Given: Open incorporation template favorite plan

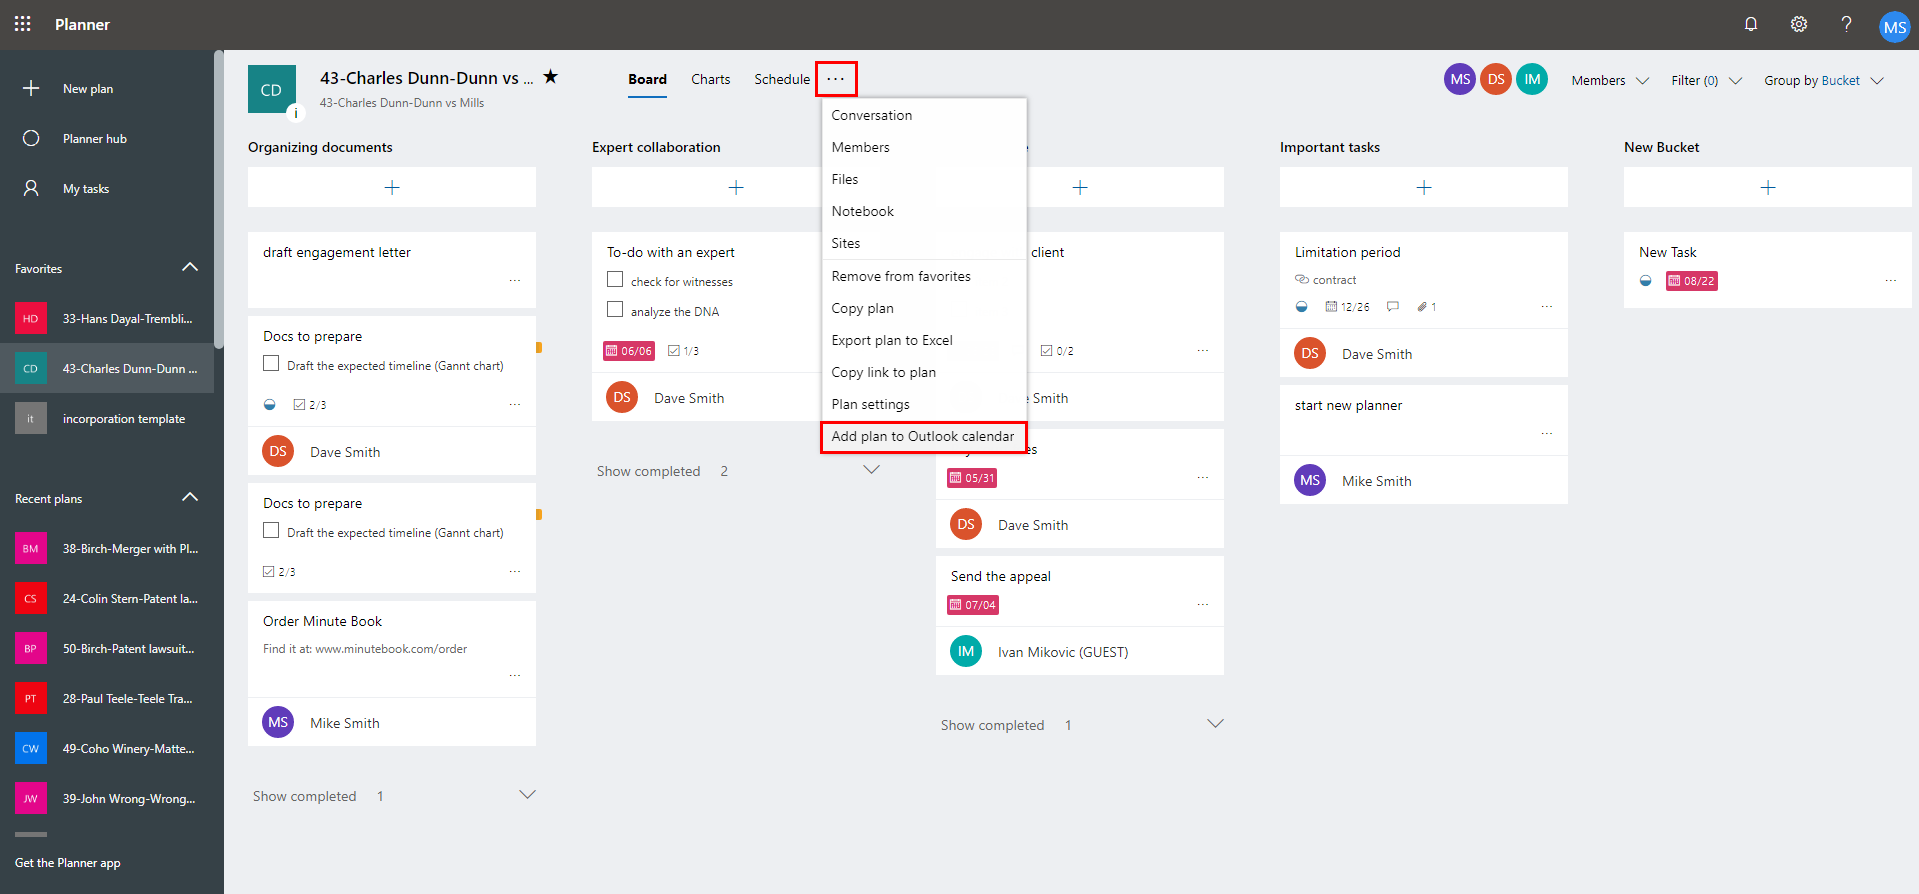Looking at the screenshot, I should click(x=107, y=419).
